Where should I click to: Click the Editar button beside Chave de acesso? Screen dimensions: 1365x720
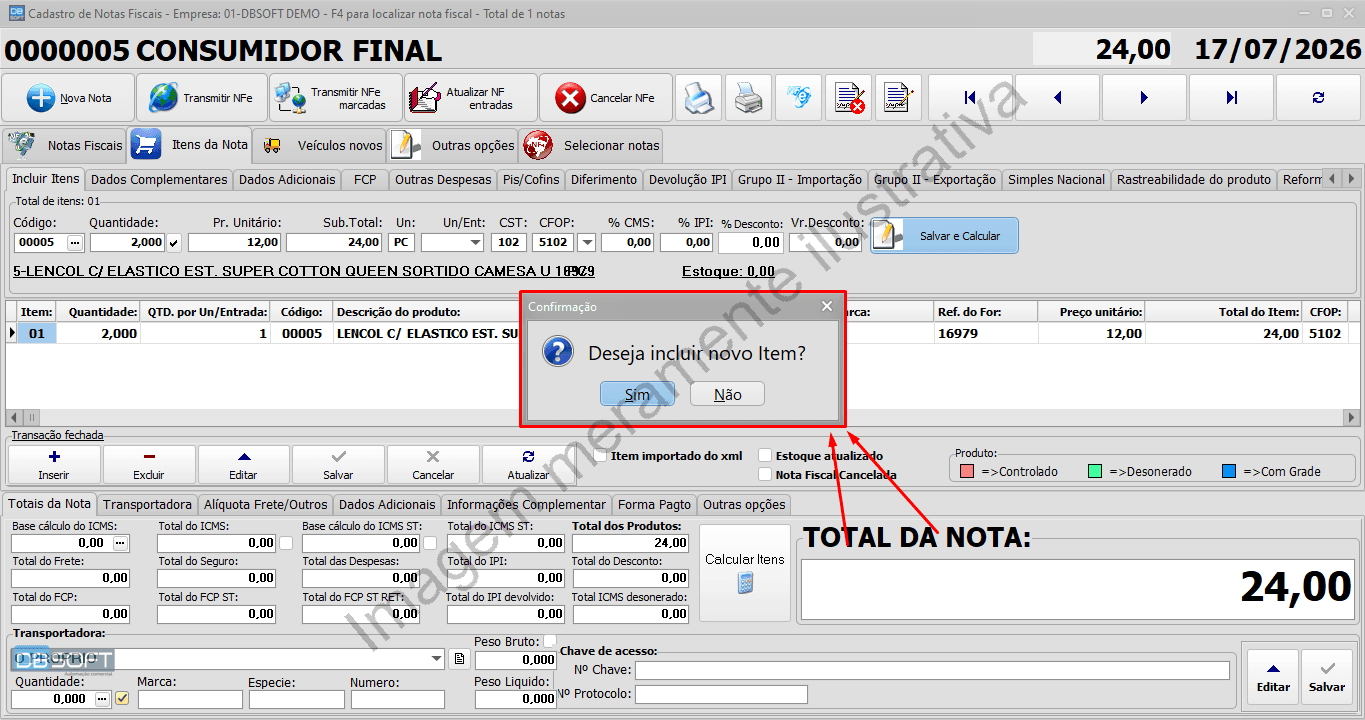click(1273, 677)
